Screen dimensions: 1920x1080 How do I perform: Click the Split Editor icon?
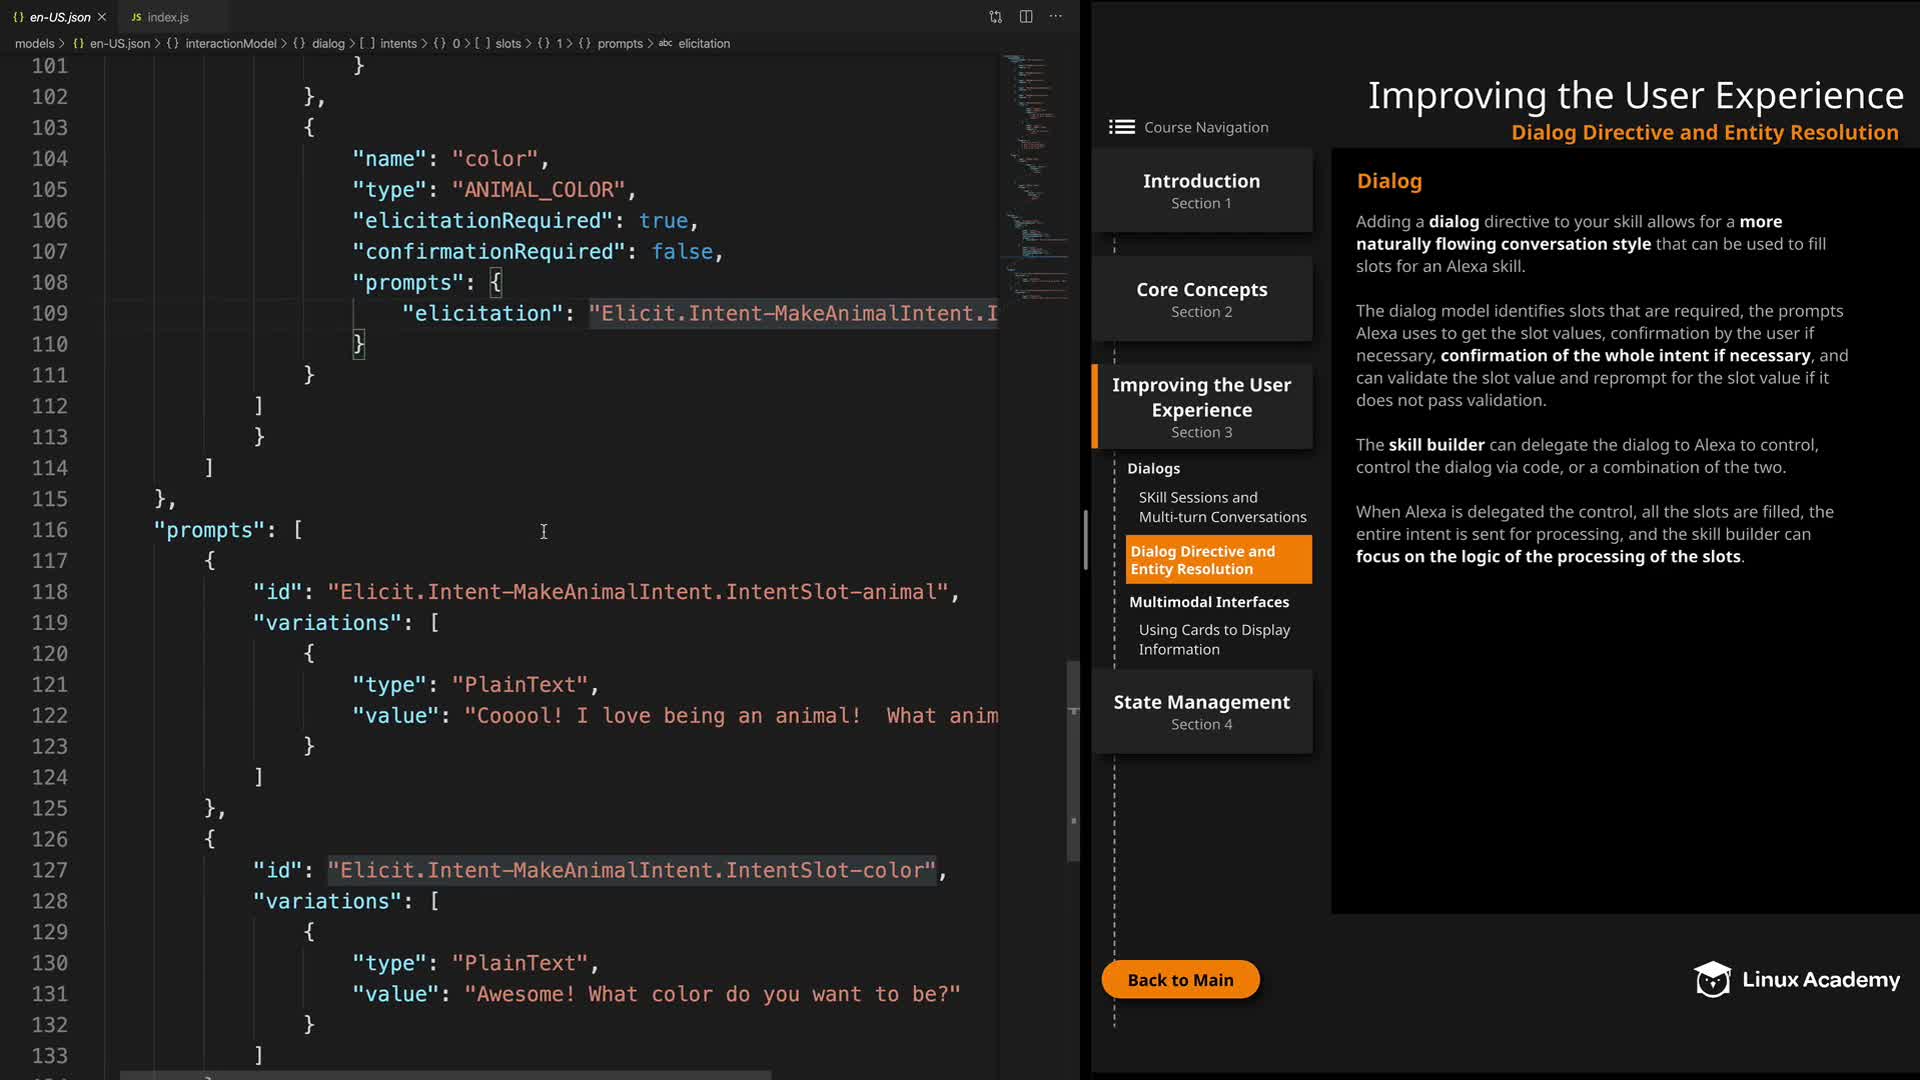pos(1026,17)
